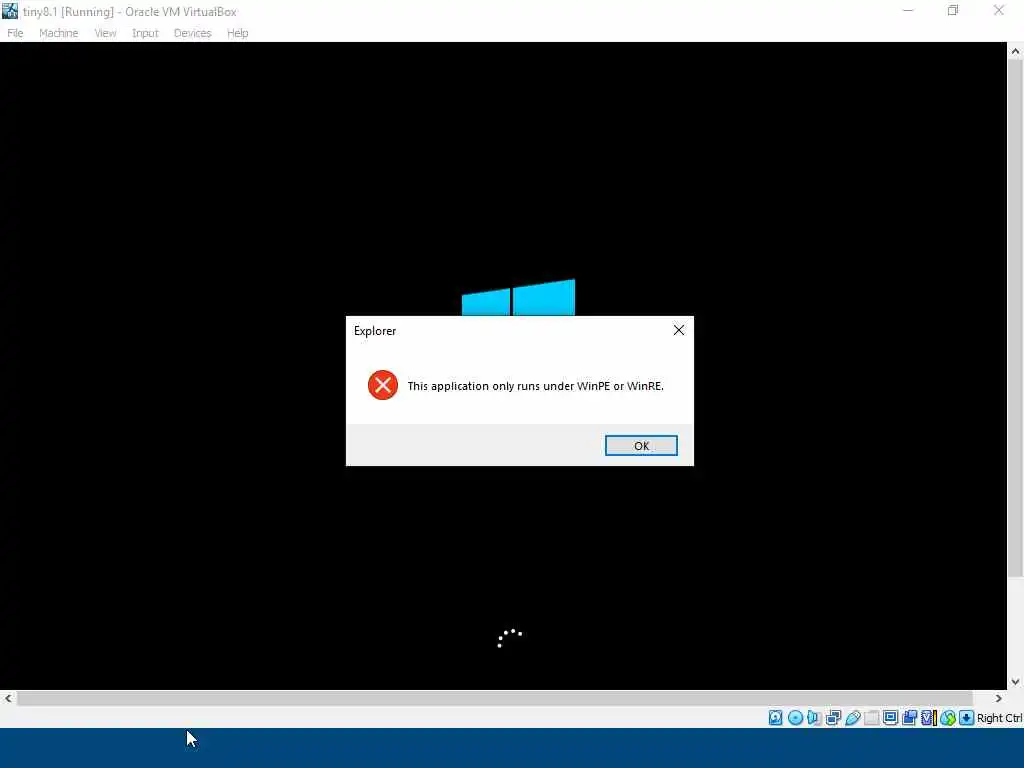Open the Help menu
Image resolution: width=1024 pixels, height=768 pixels.
(x=238, y=33)
